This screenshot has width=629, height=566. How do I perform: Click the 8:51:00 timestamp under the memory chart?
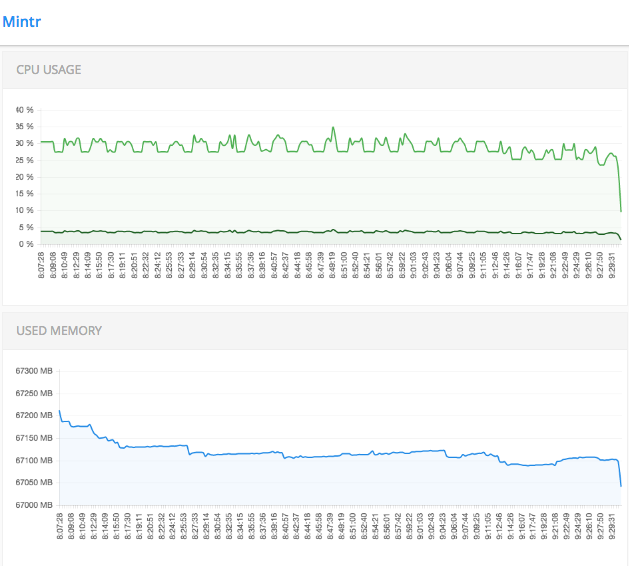(351, 524)
